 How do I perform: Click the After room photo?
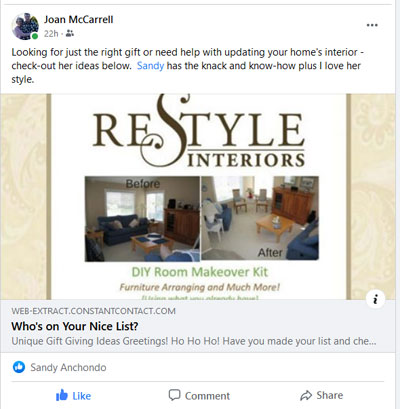pos(260,218)
